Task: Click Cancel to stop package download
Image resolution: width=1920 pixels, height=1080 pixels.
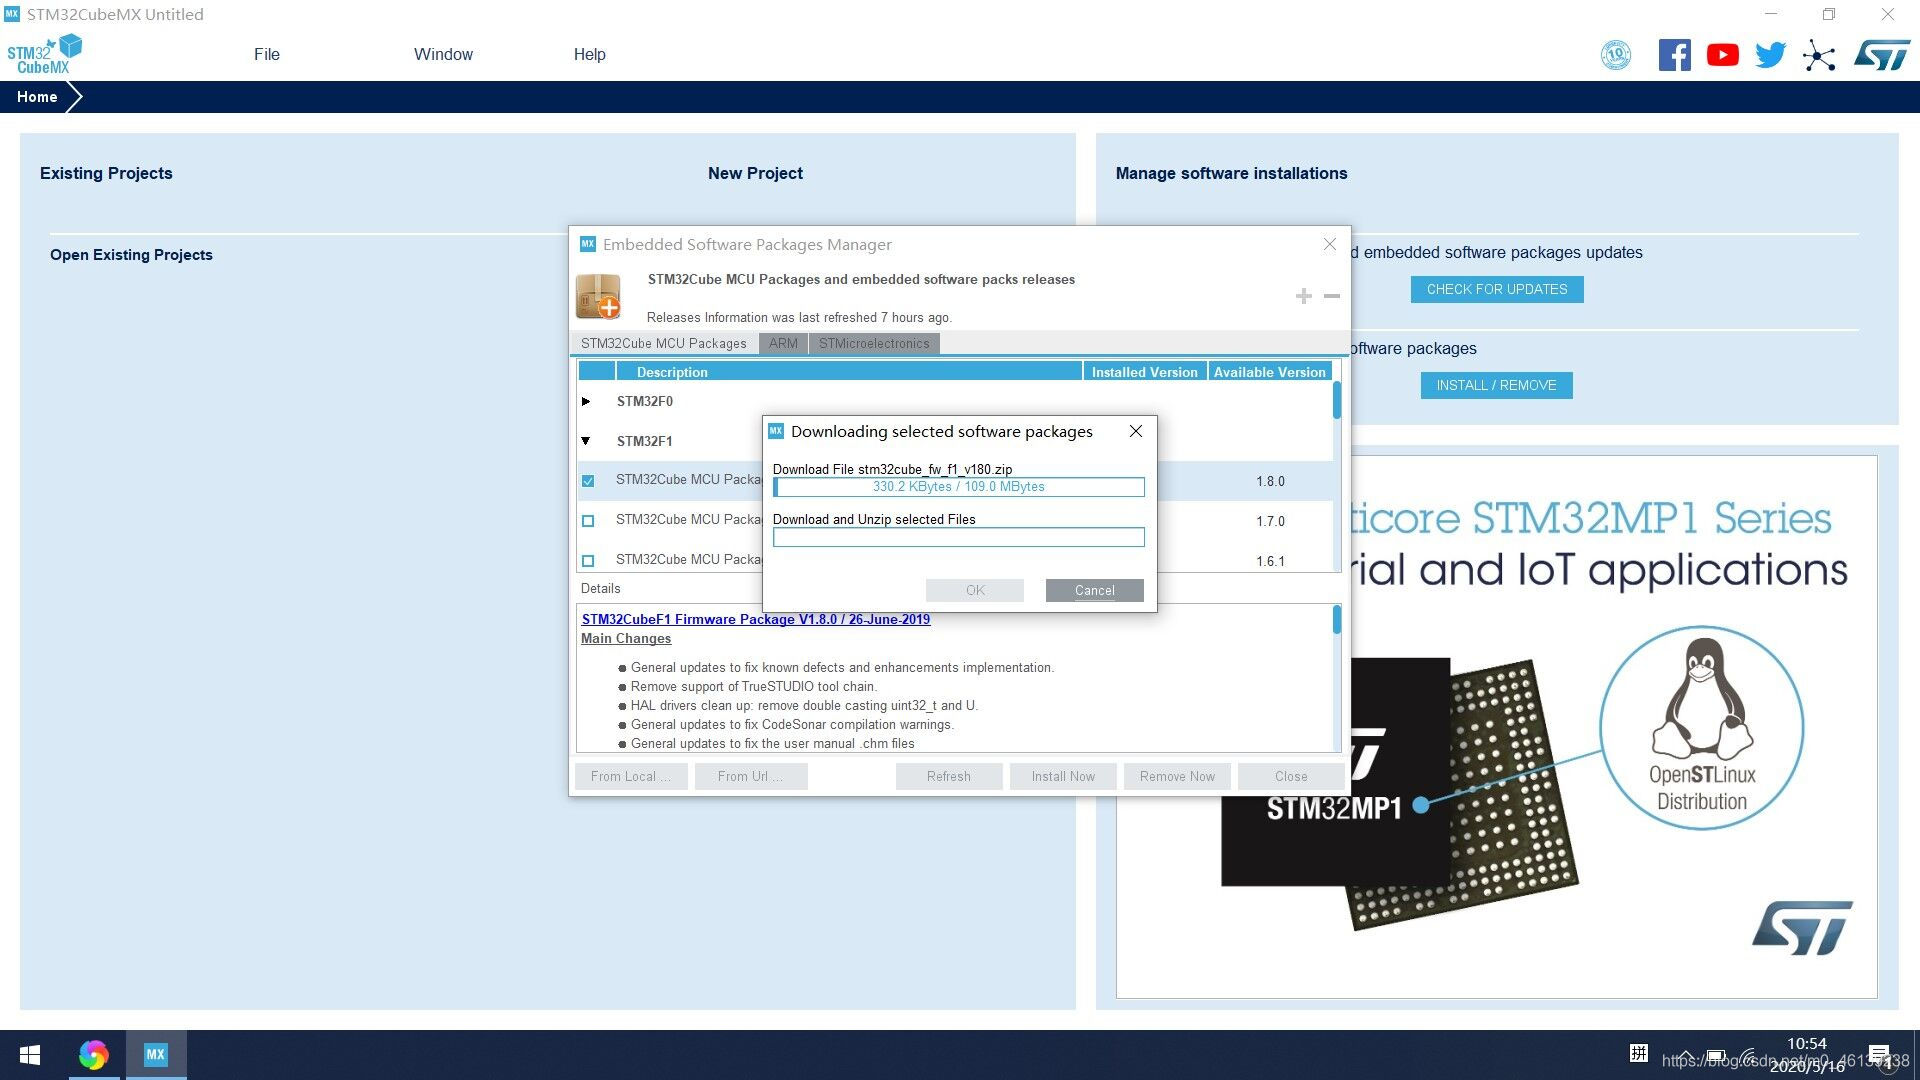Action: click(1093, 589)
